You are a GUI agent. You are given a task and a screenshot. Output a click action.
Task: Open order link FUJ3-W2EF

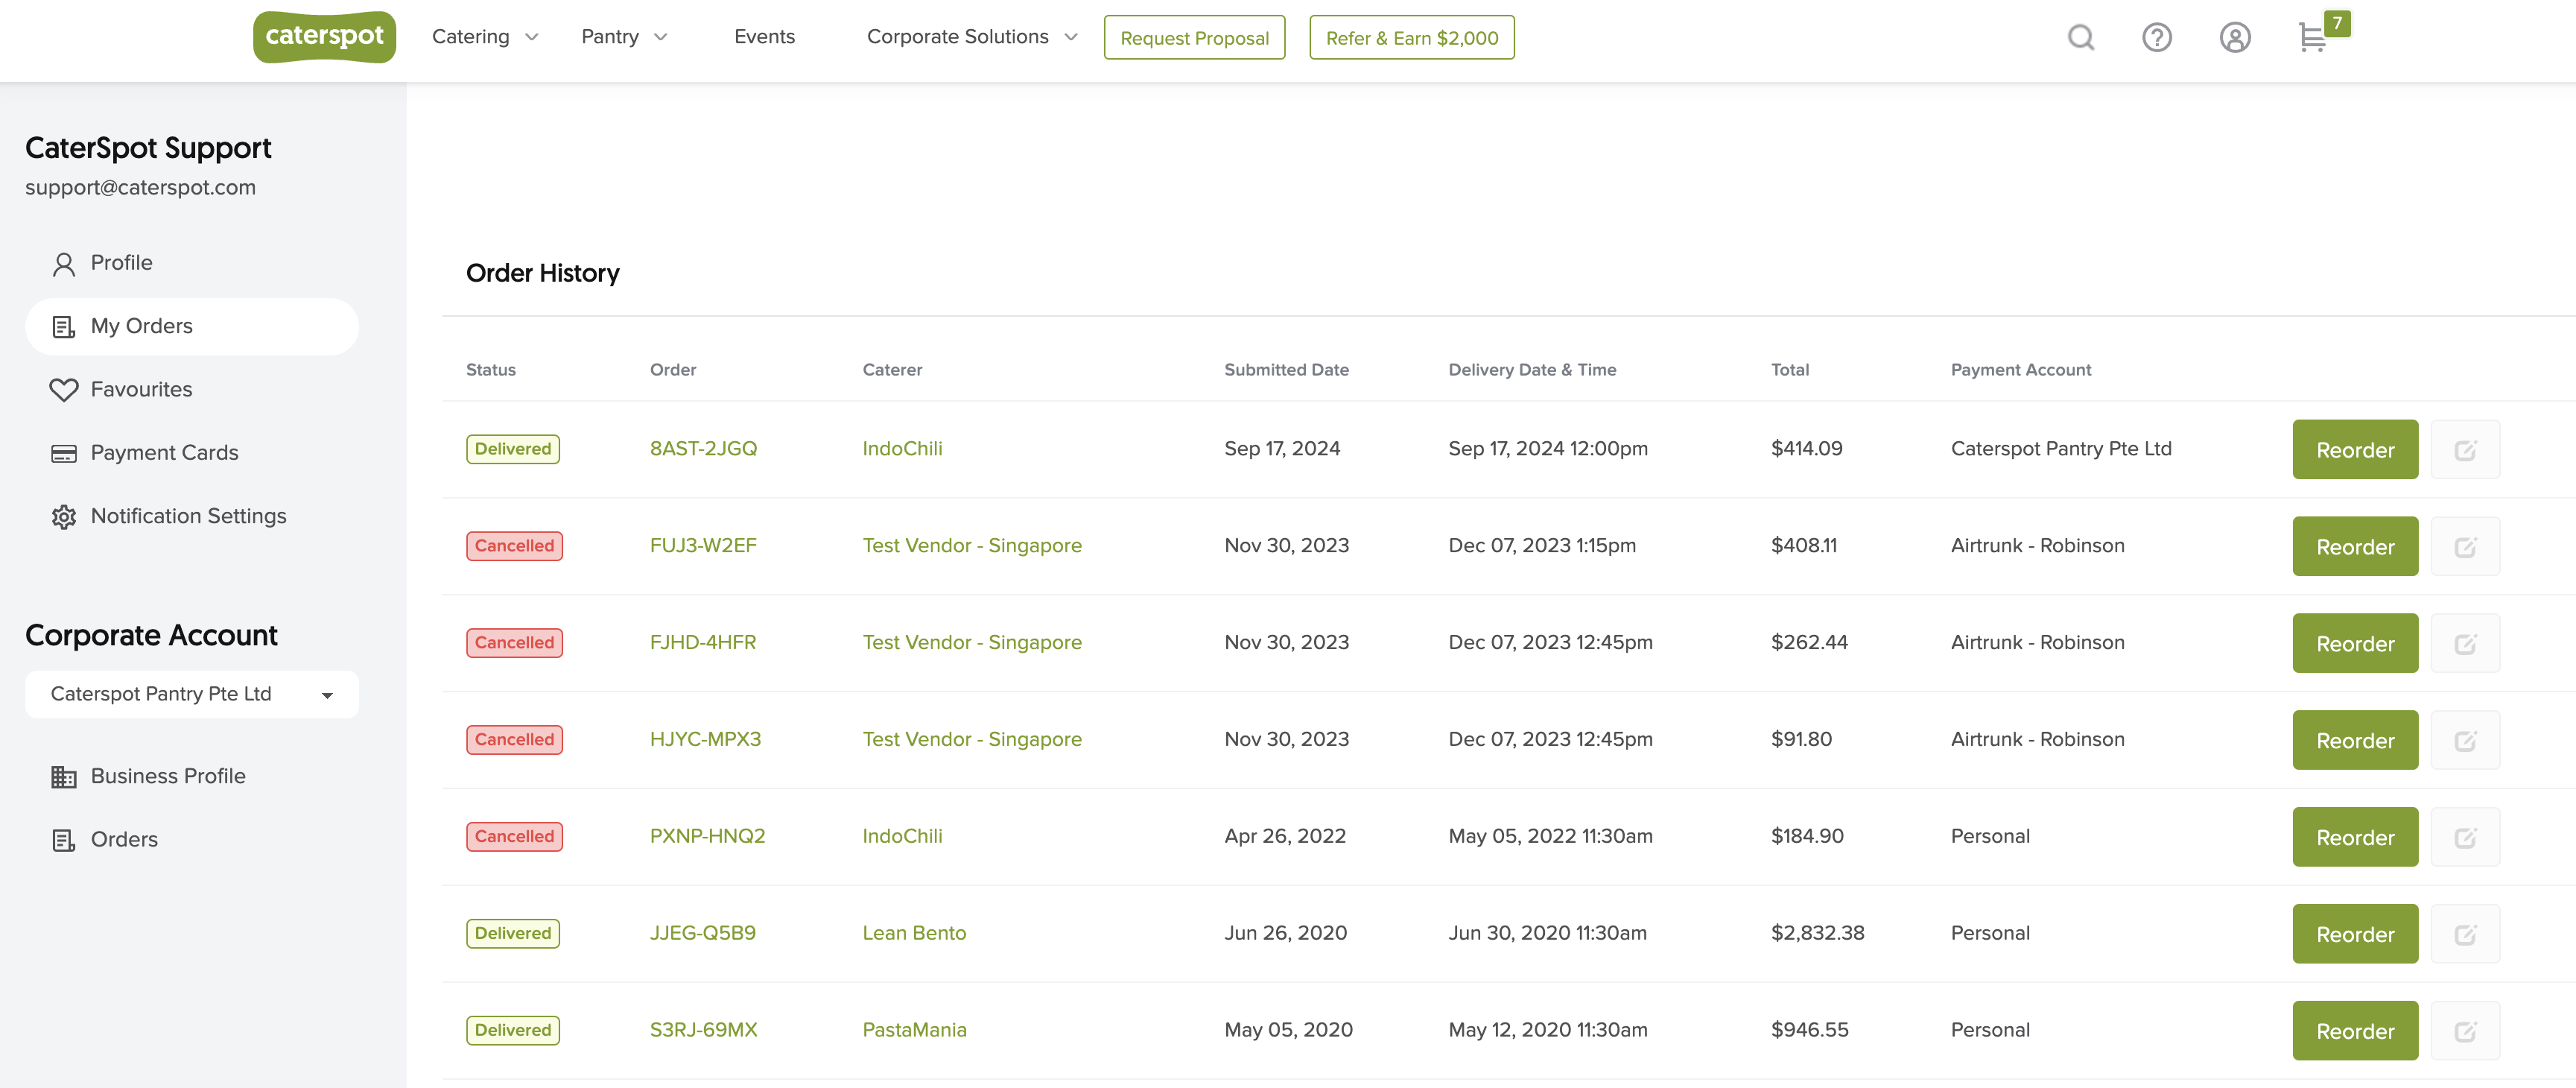click(703, 546)
